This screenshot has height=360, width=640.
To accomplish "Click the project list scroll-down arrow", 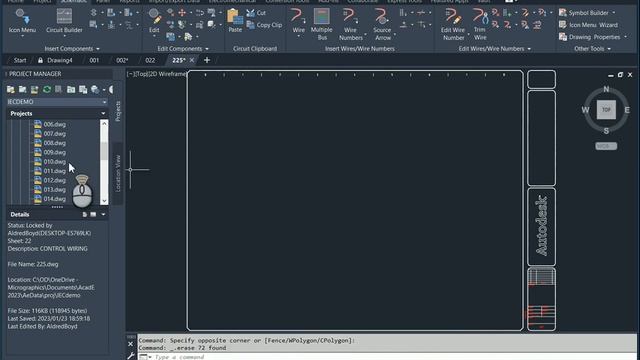I will [104, 200].
